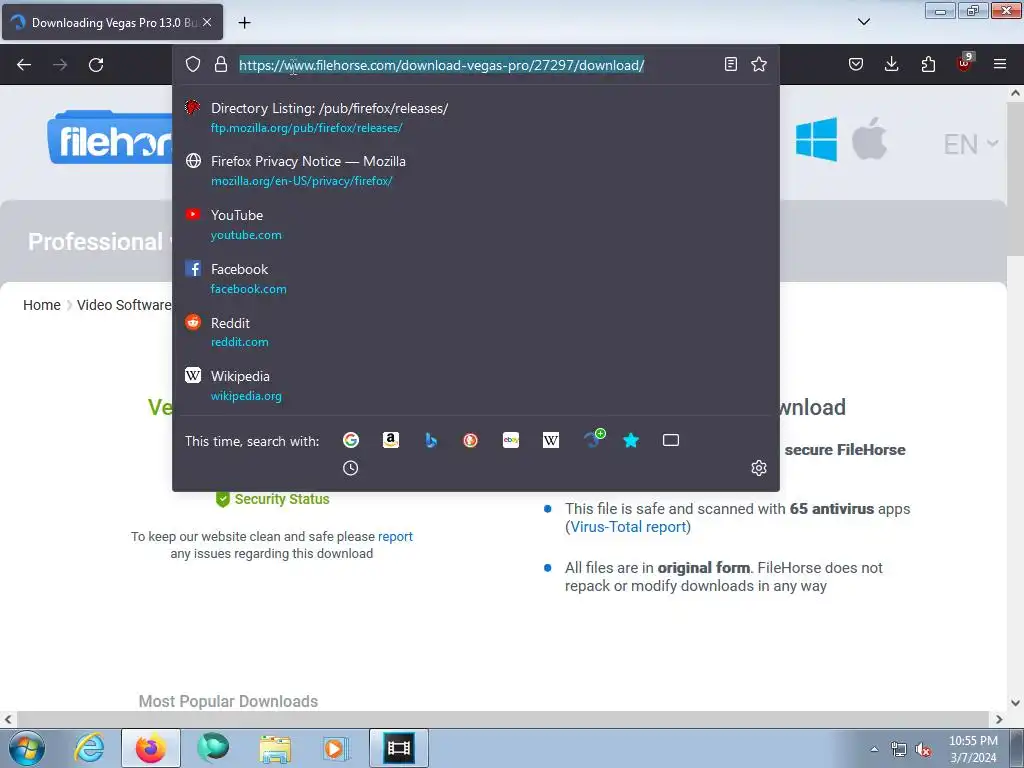Click the horizontal scrollbar right arrow
Screen dimensions: 1024x768
click(x=999, y=719)
